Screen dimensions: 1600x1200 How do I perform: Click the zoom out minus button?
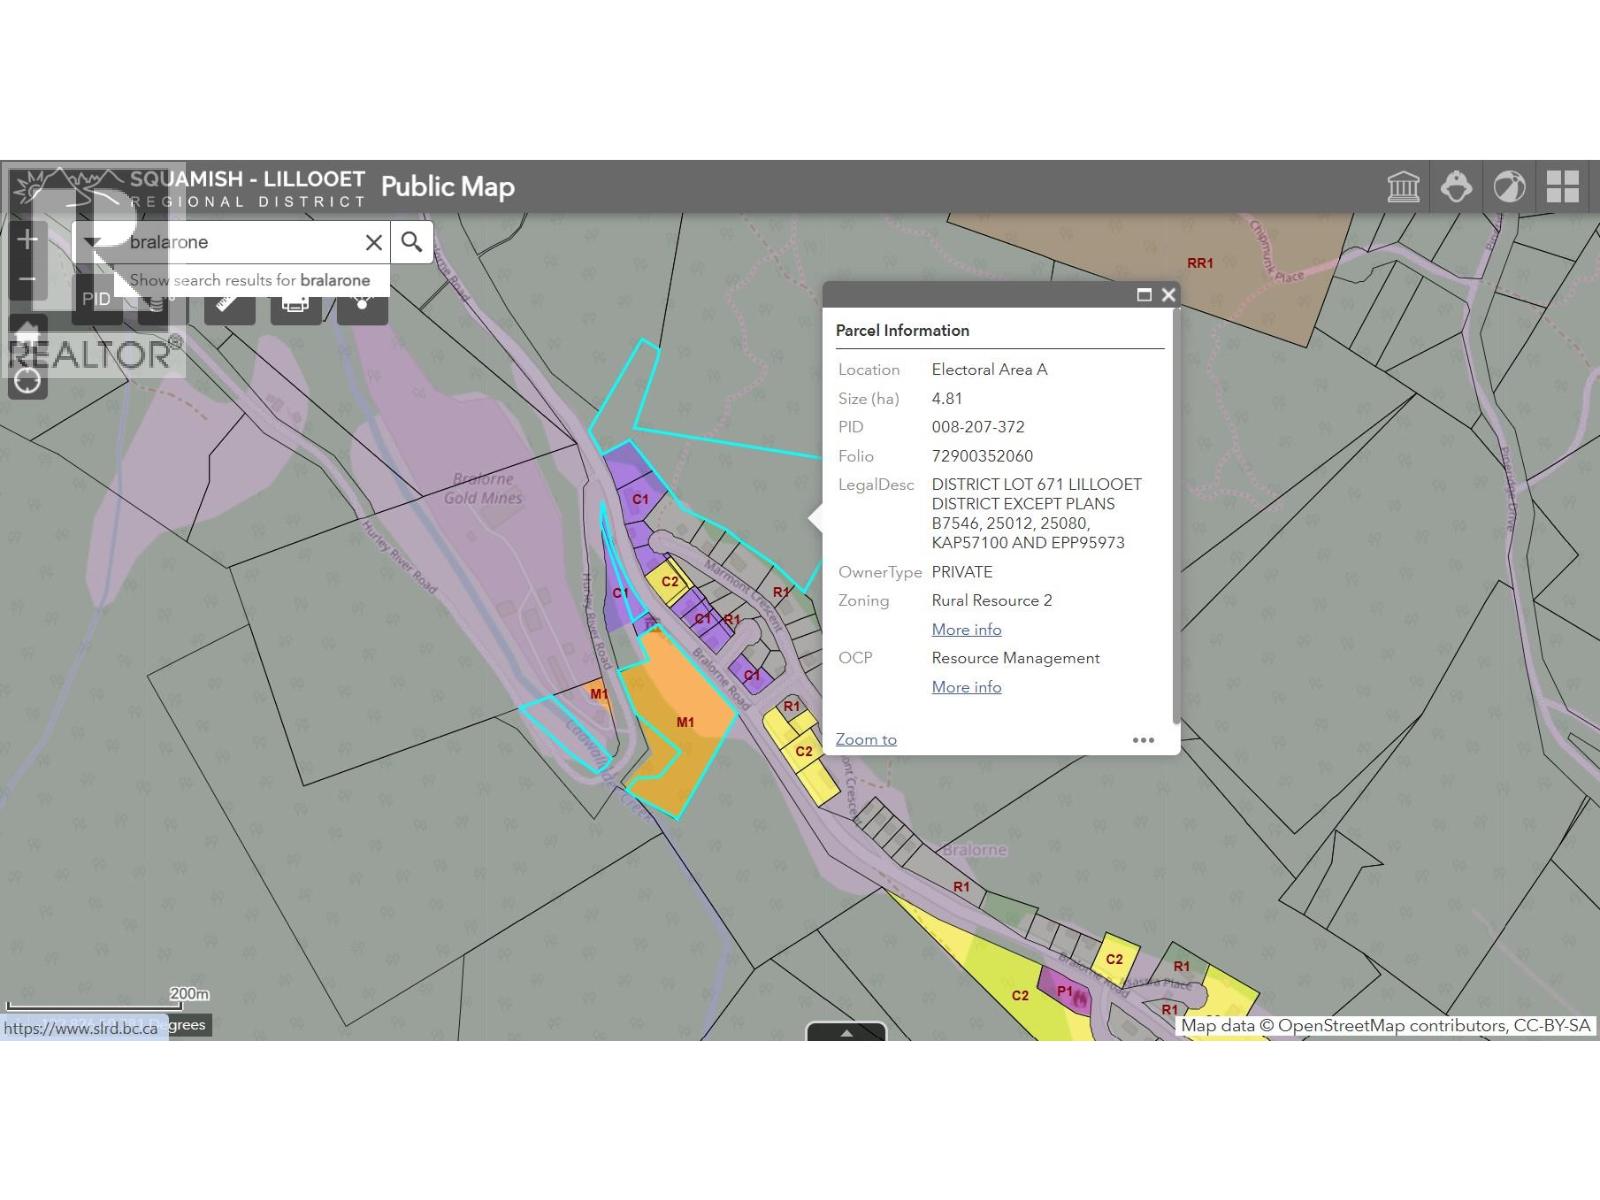27,281
